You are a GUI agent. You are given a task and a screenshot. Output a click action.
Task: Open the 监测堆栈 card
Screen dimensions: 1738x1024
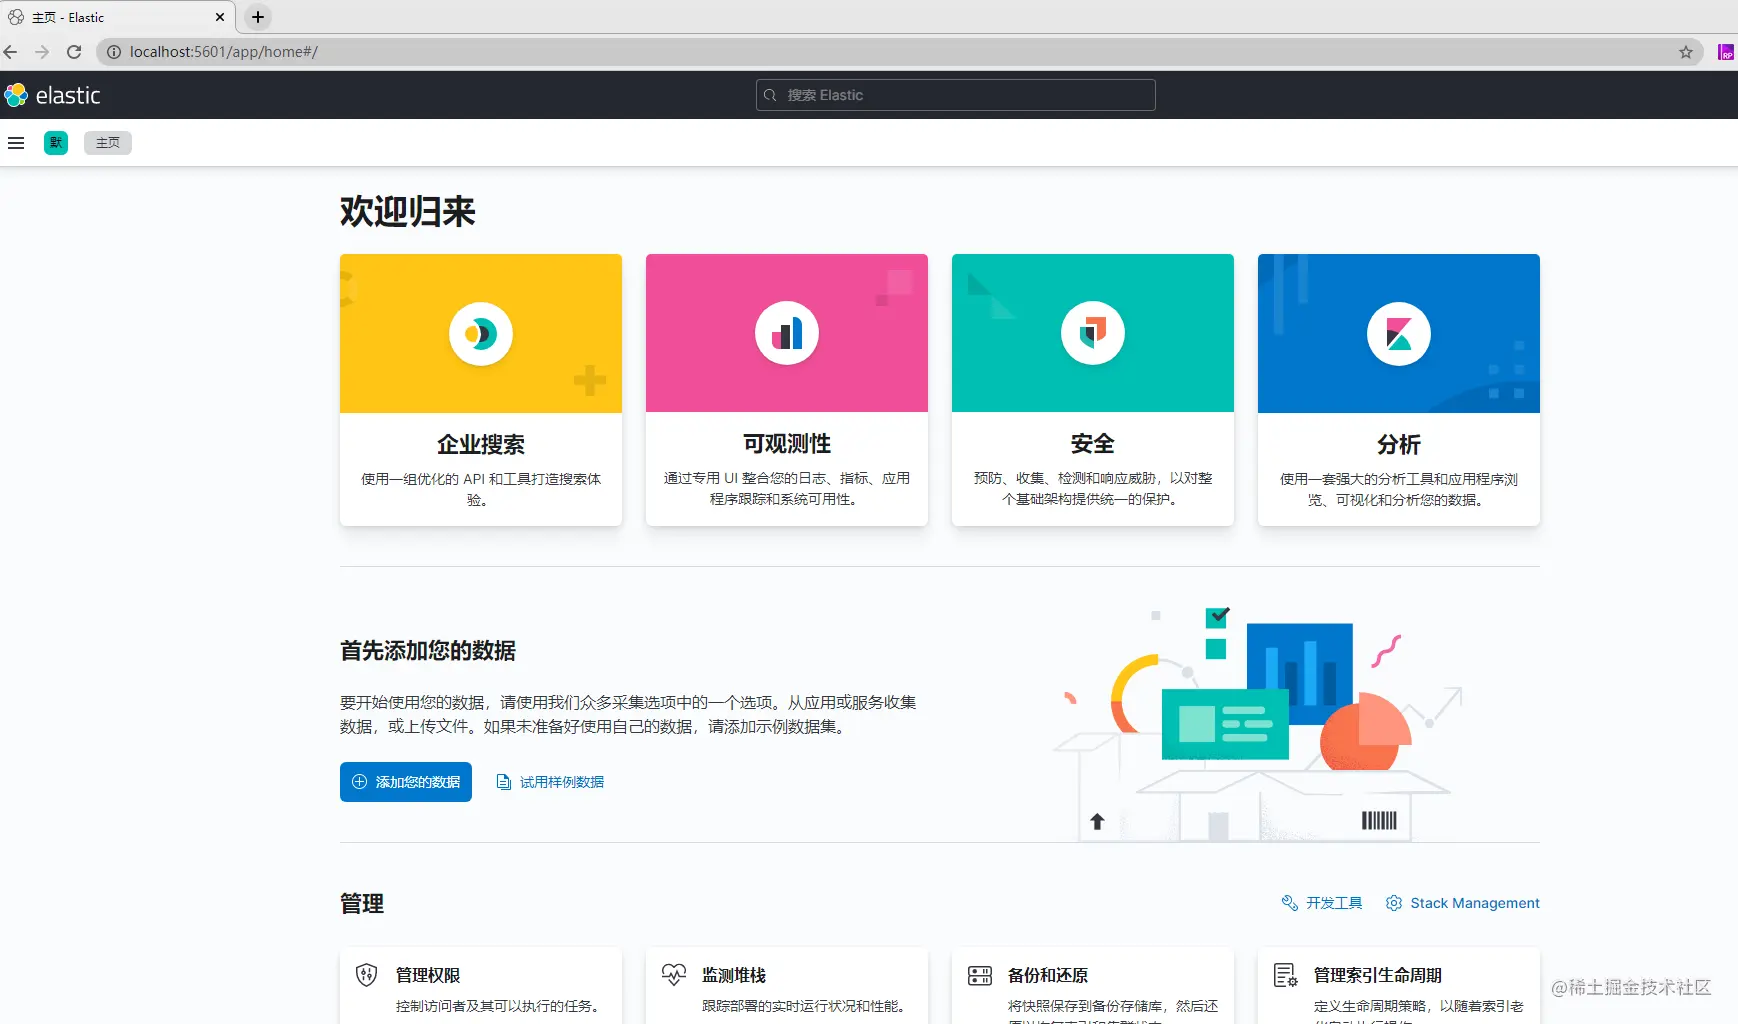(x=787, y=986)
